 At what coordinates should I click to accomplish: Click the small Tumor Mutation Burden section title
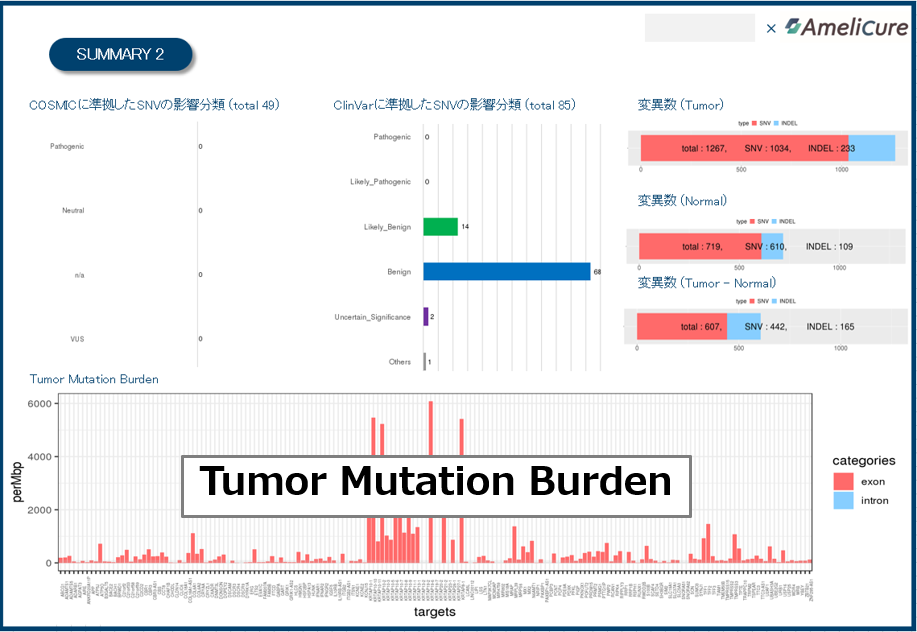pos(94,379)
